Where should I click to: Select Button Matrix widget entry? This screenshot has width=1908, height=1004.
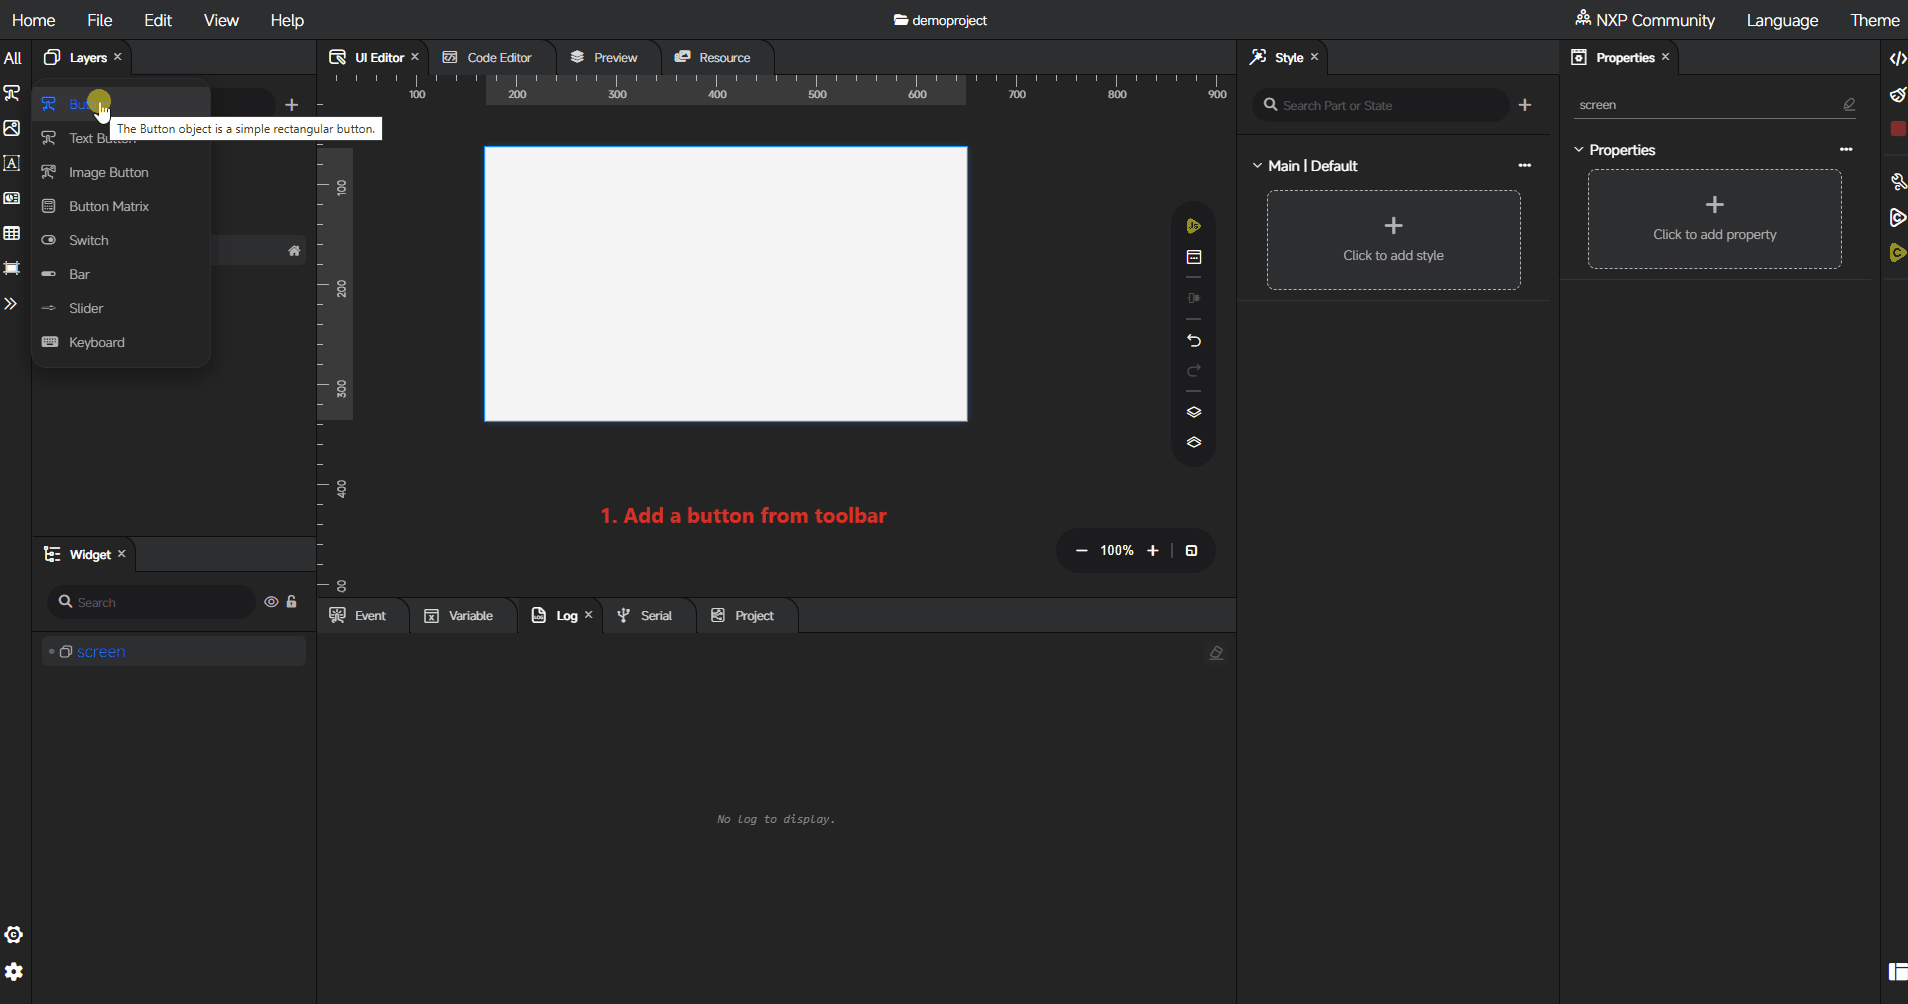[120, 206]
